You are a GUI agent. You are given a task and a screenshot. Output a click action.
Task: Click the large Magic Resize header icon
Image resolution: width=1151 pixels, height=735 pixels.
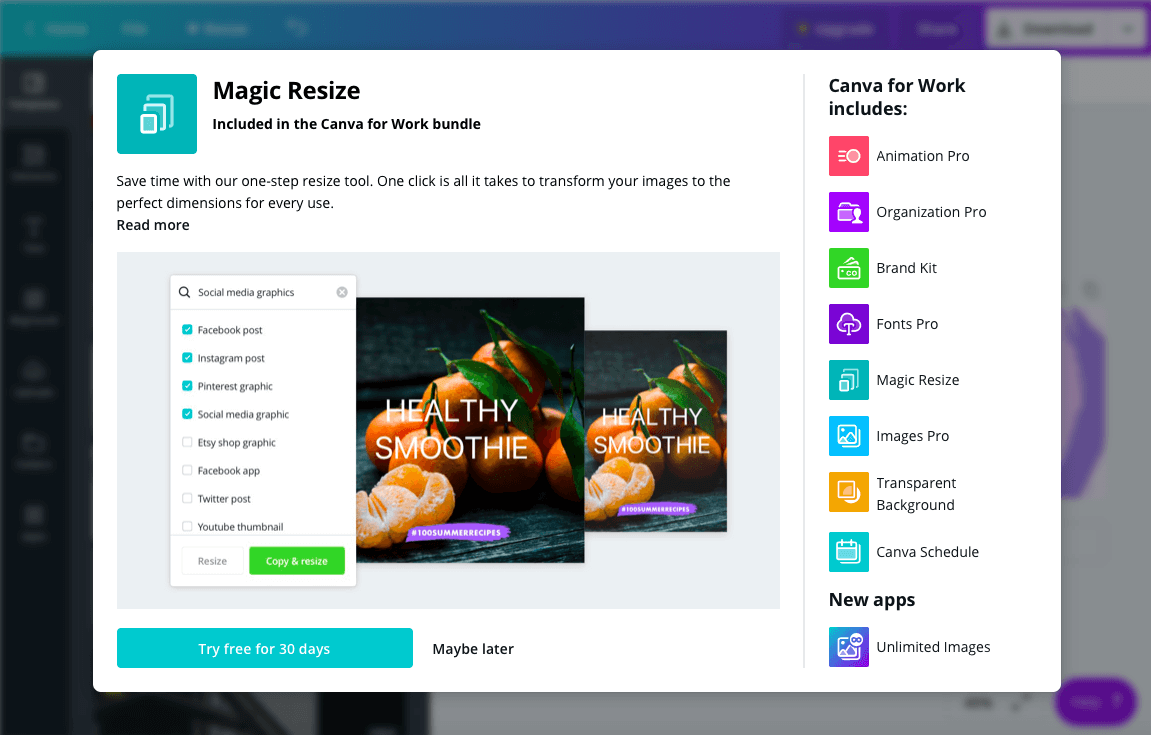pyautogui.click(x=156, y=114)
